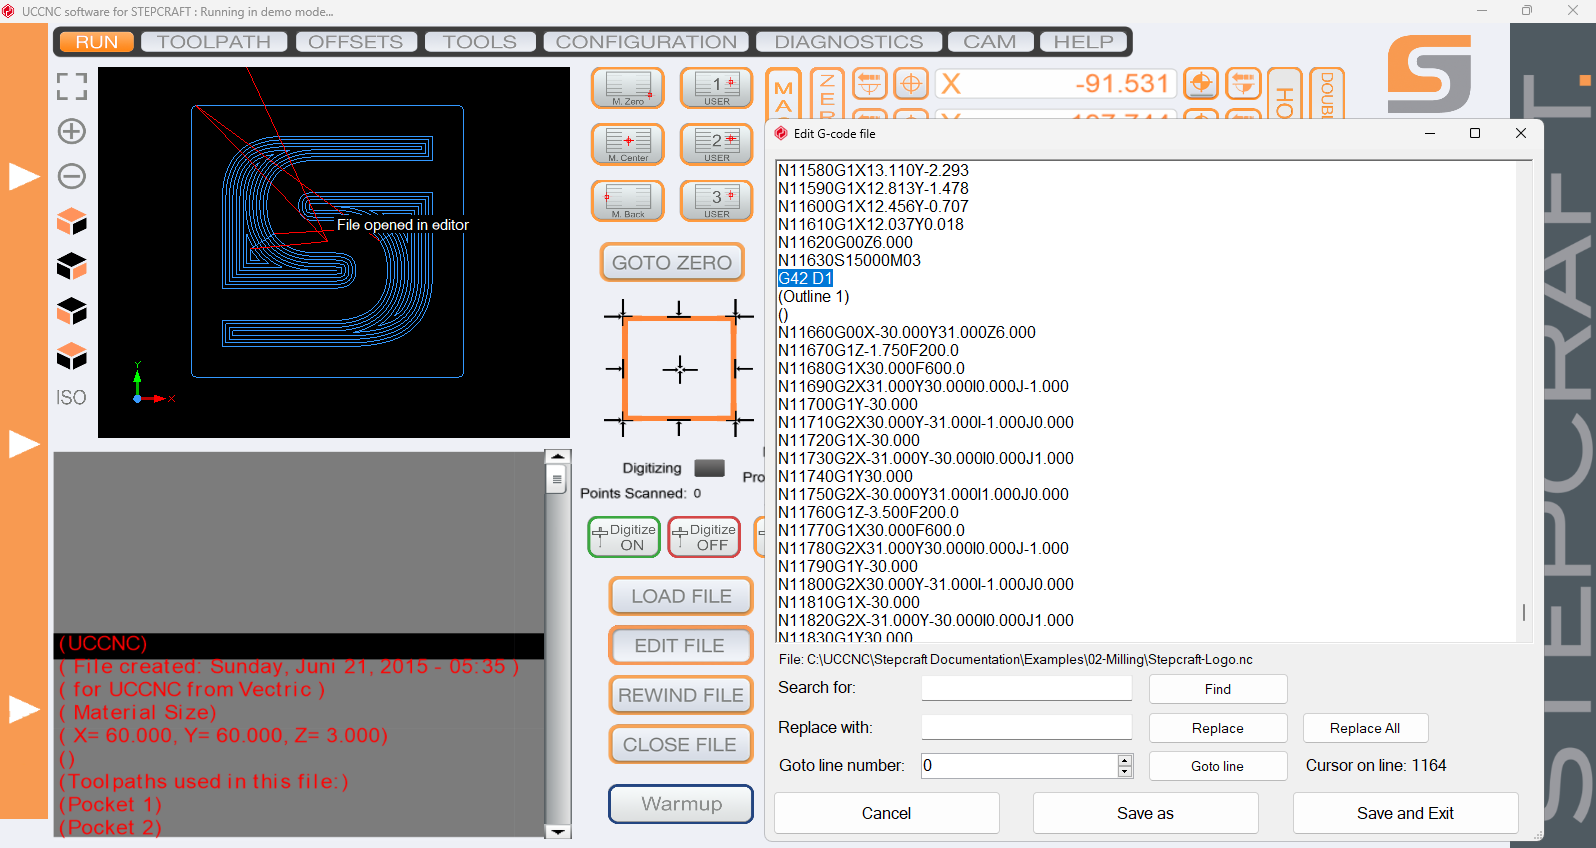Jog to top-center marker of orange square
This screenshot has width=1596, height=848.
679,311
